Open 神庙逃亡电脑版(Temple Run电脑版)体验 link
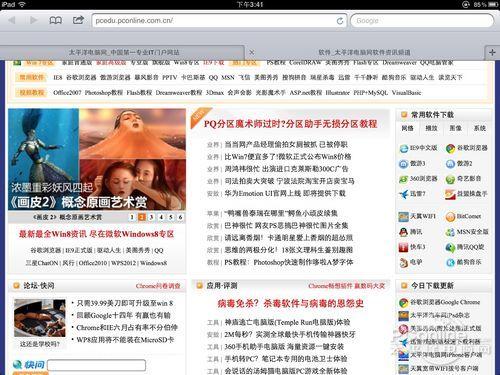The height and width of the screenshot is (375, 500). (287, 322)
